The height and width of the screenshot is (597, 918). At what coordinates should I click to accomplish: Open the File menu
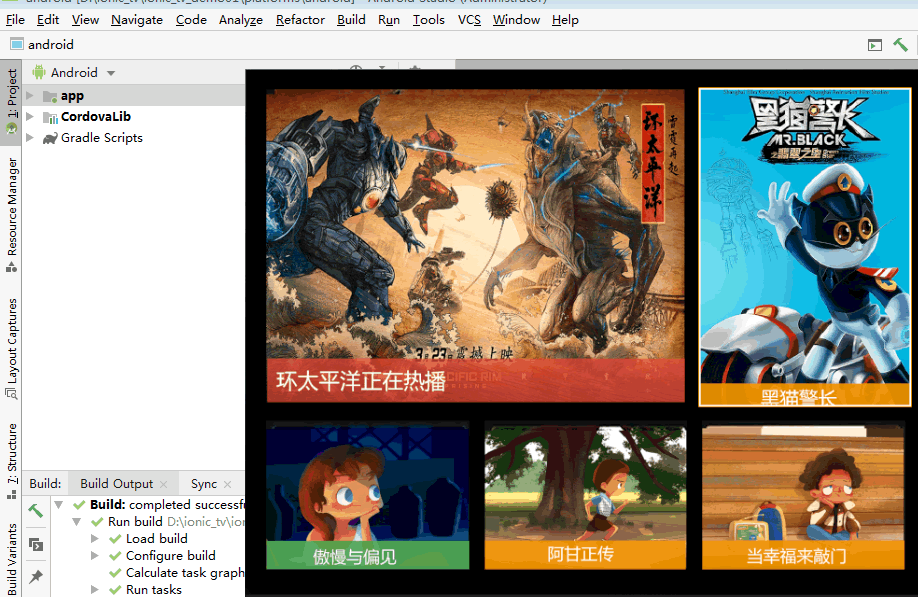[x=15, y=20]
